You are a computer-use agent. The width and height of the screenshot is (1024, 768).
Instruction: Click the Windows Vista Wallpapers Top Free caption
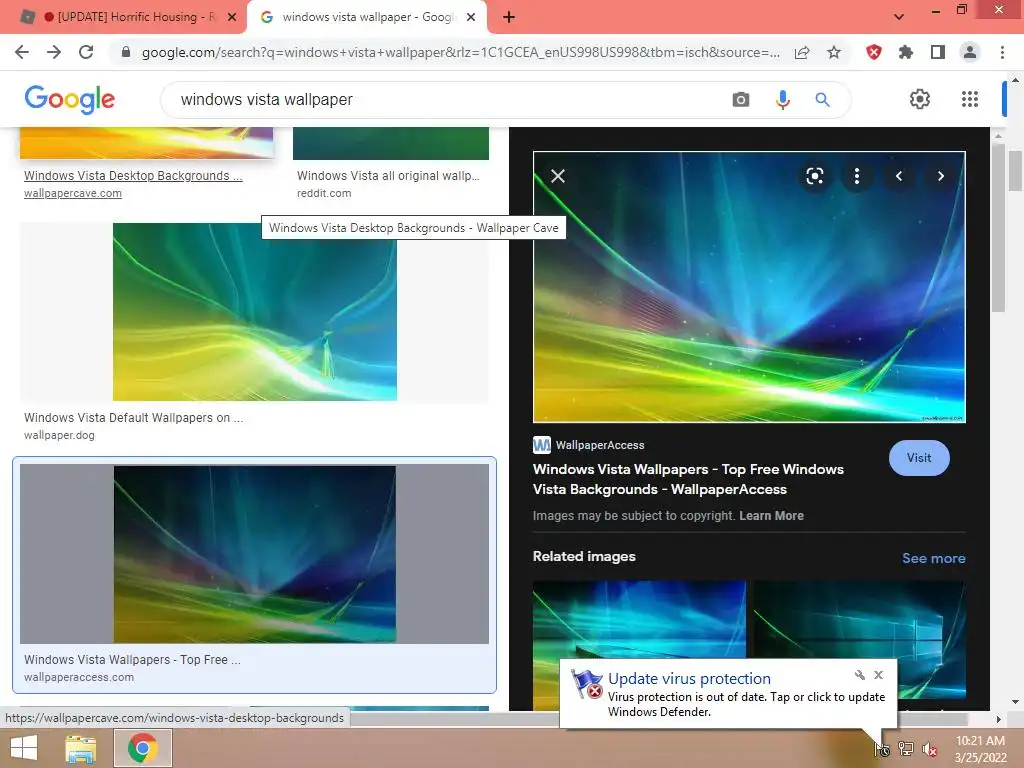pyautogui.click(x=132, y=660)
